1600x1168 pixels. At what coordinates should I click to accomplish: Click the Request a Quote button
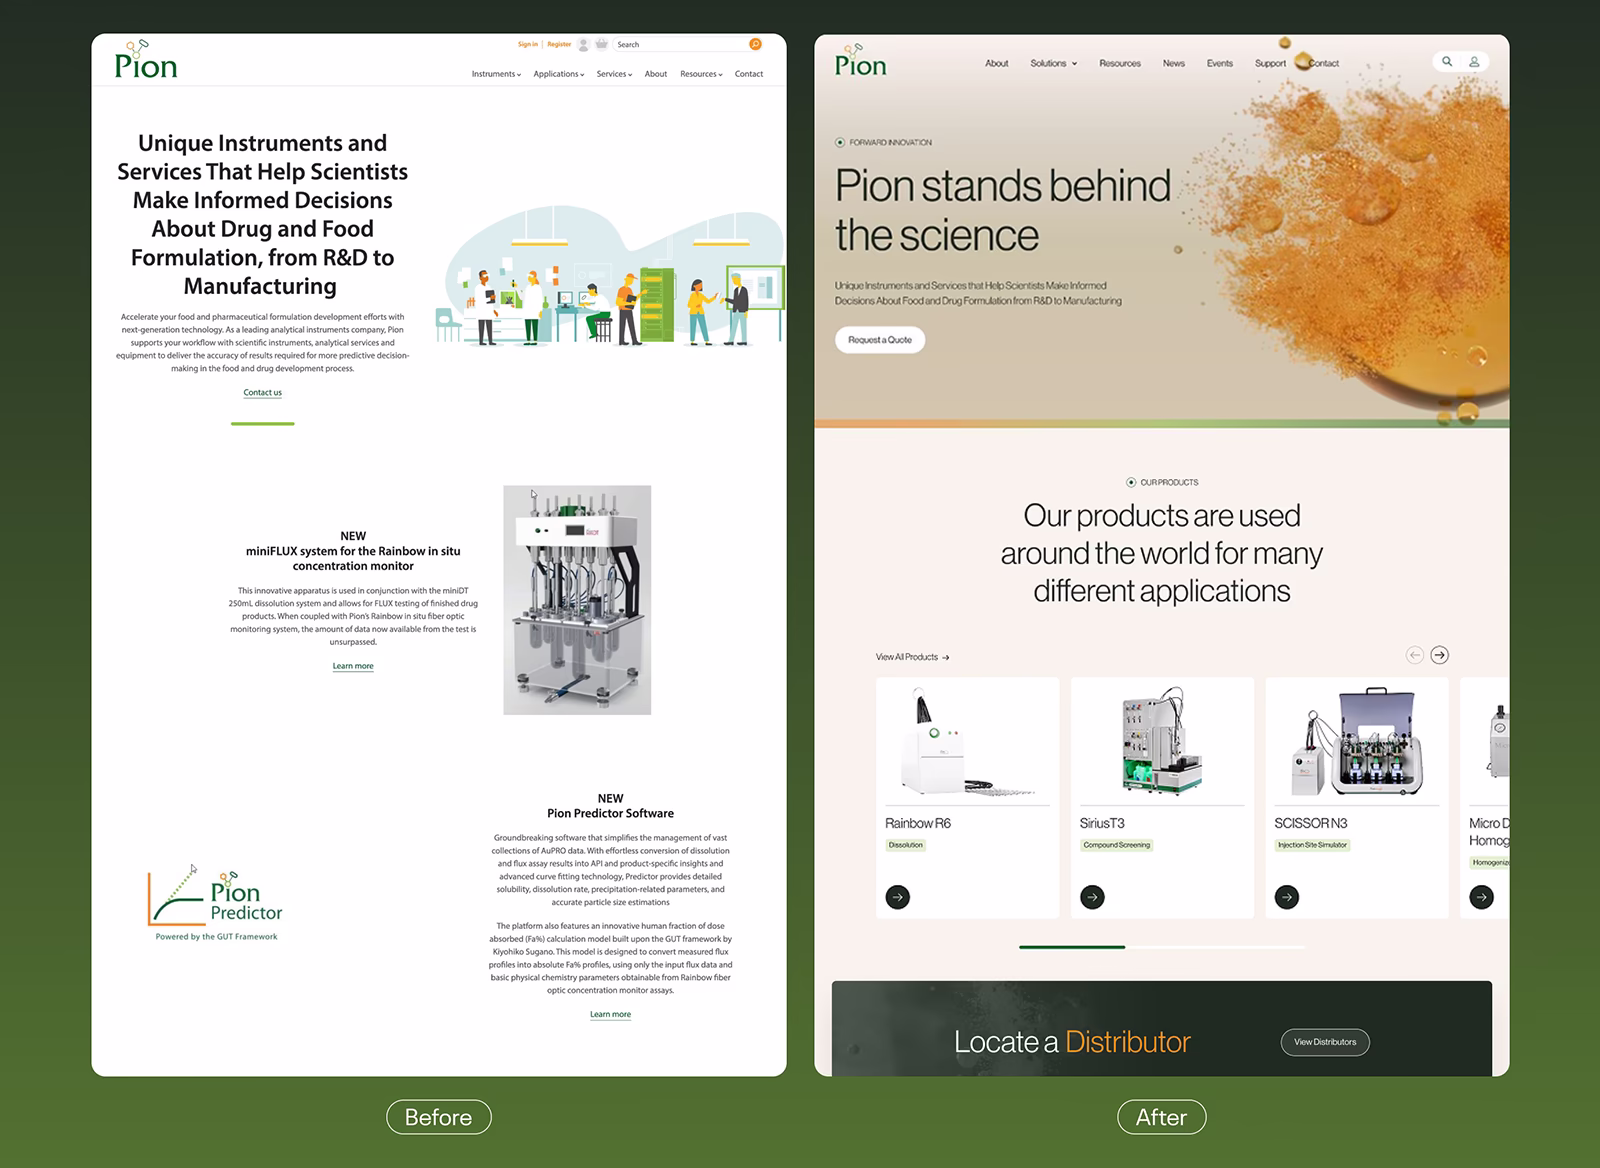pyautogui.click(x=880, y=340)
